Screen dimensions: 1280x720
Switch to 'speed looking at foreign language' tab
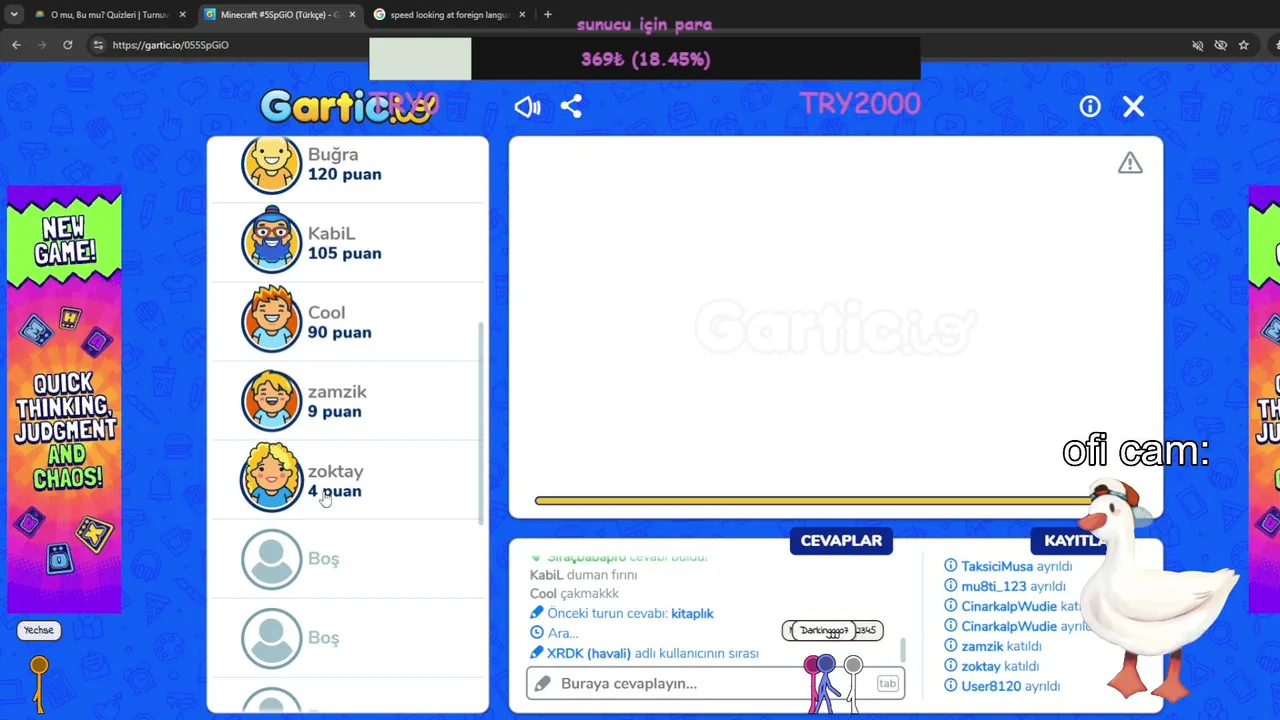coord(448,15)
